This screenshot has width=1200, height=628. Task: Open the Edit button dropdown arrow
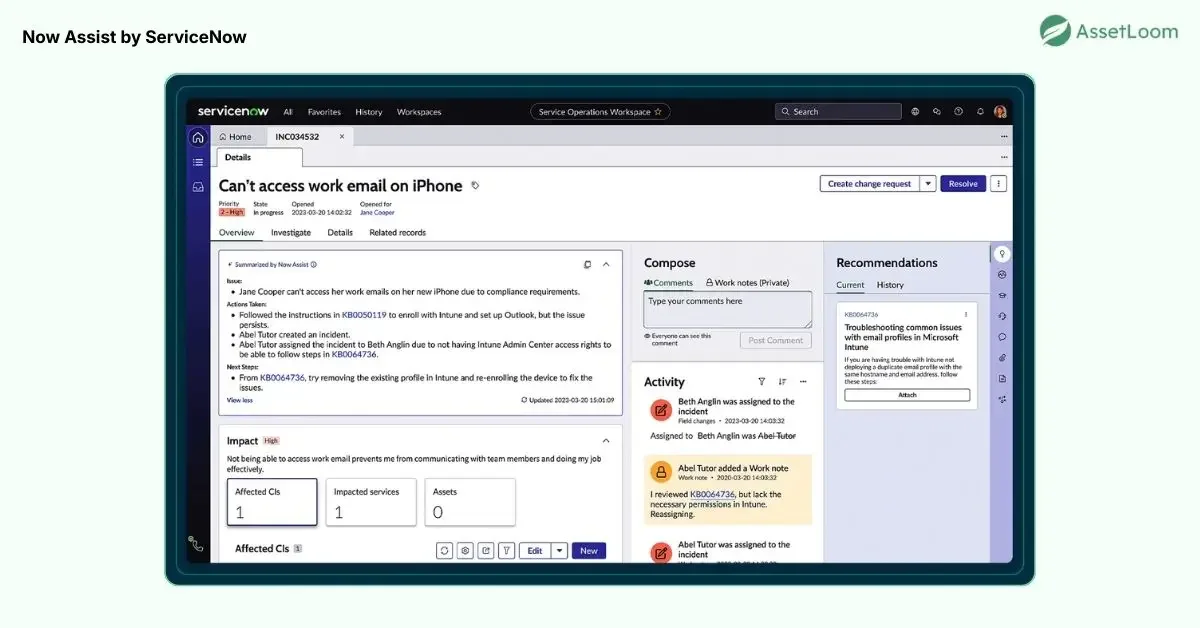tap(559, 551)
